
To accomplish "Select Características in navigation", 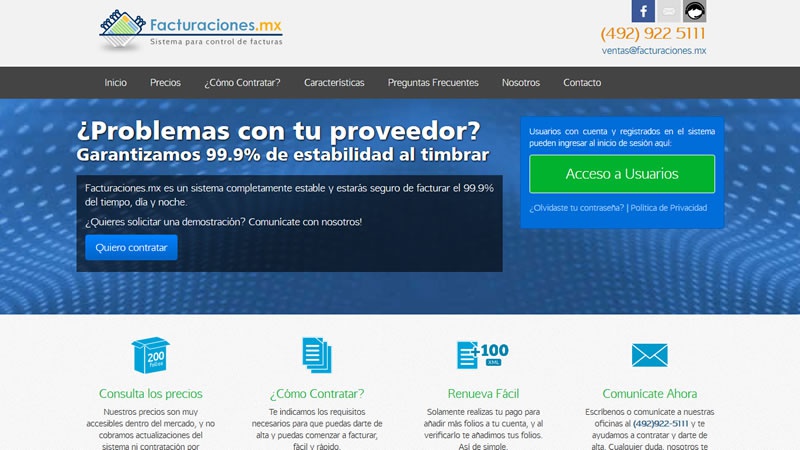I will click(334, 83).
